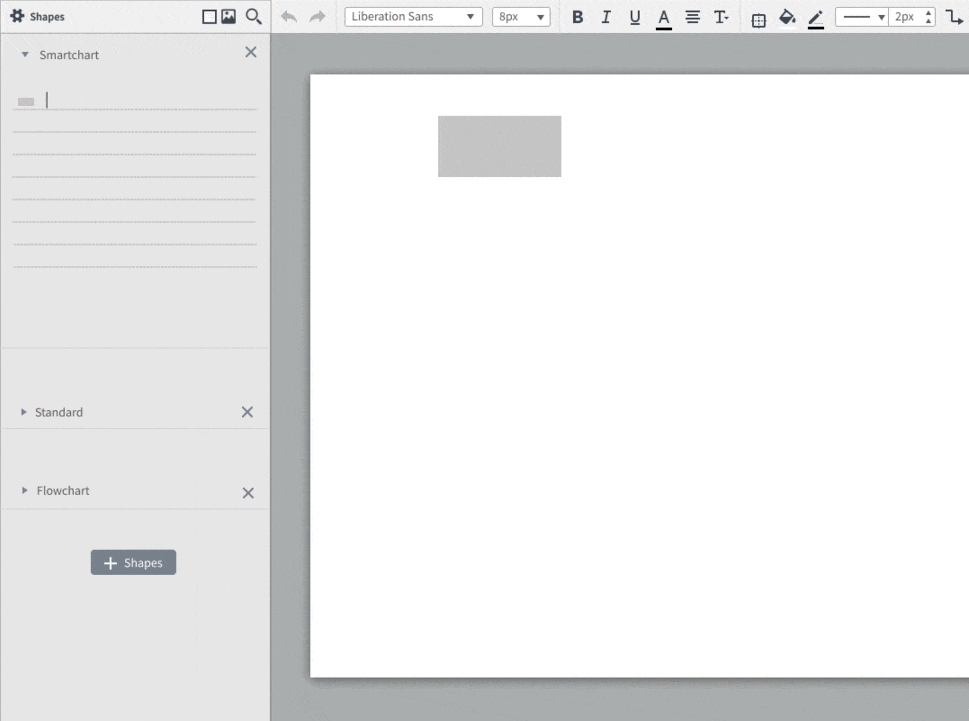Open the Shapes settings gear icon
The image size is (969, 721).
[x=17, y=16]
